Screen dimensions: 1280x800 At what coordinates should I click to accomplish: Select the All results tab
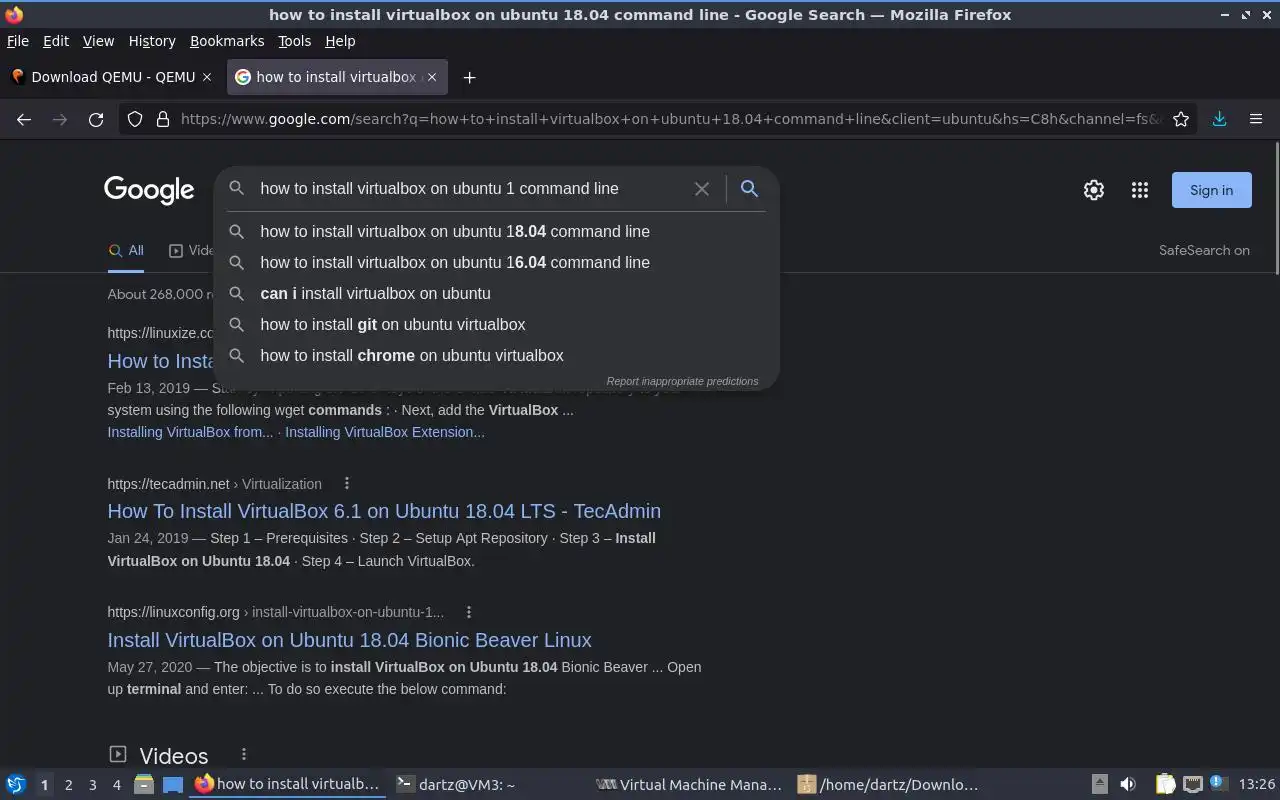pos(126,251)
